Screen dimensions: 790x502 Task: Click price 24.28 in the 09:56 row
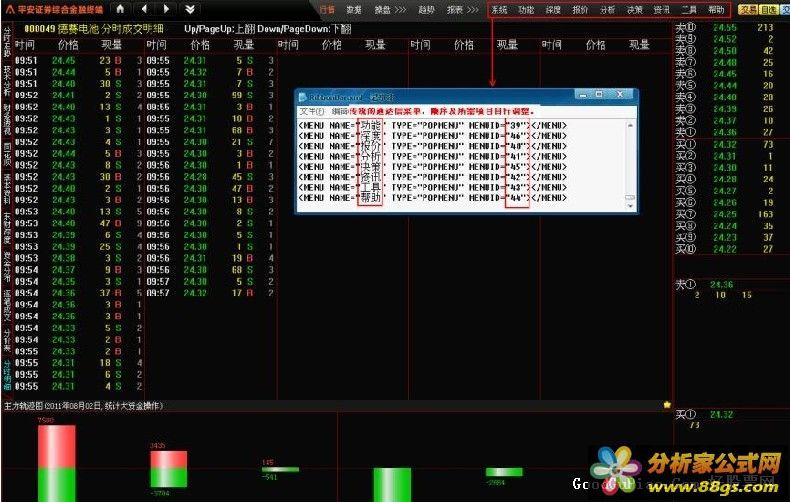point(195,177)
